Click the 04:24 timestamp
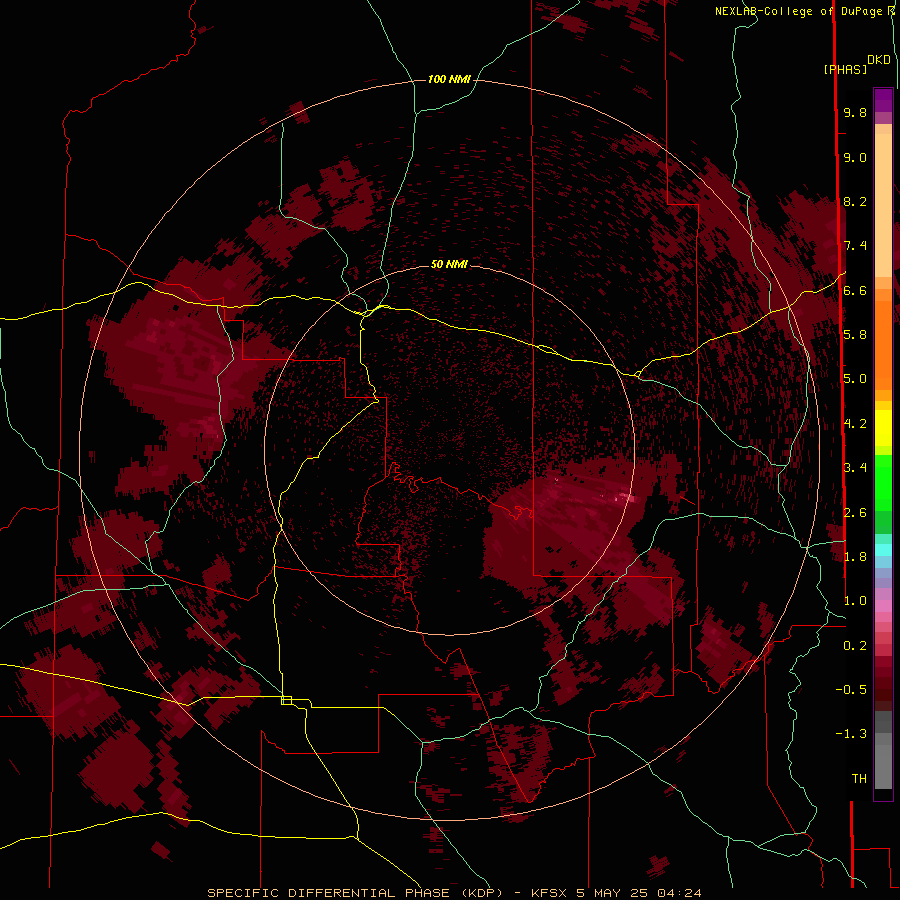900x900 pixels. point(678,893)
